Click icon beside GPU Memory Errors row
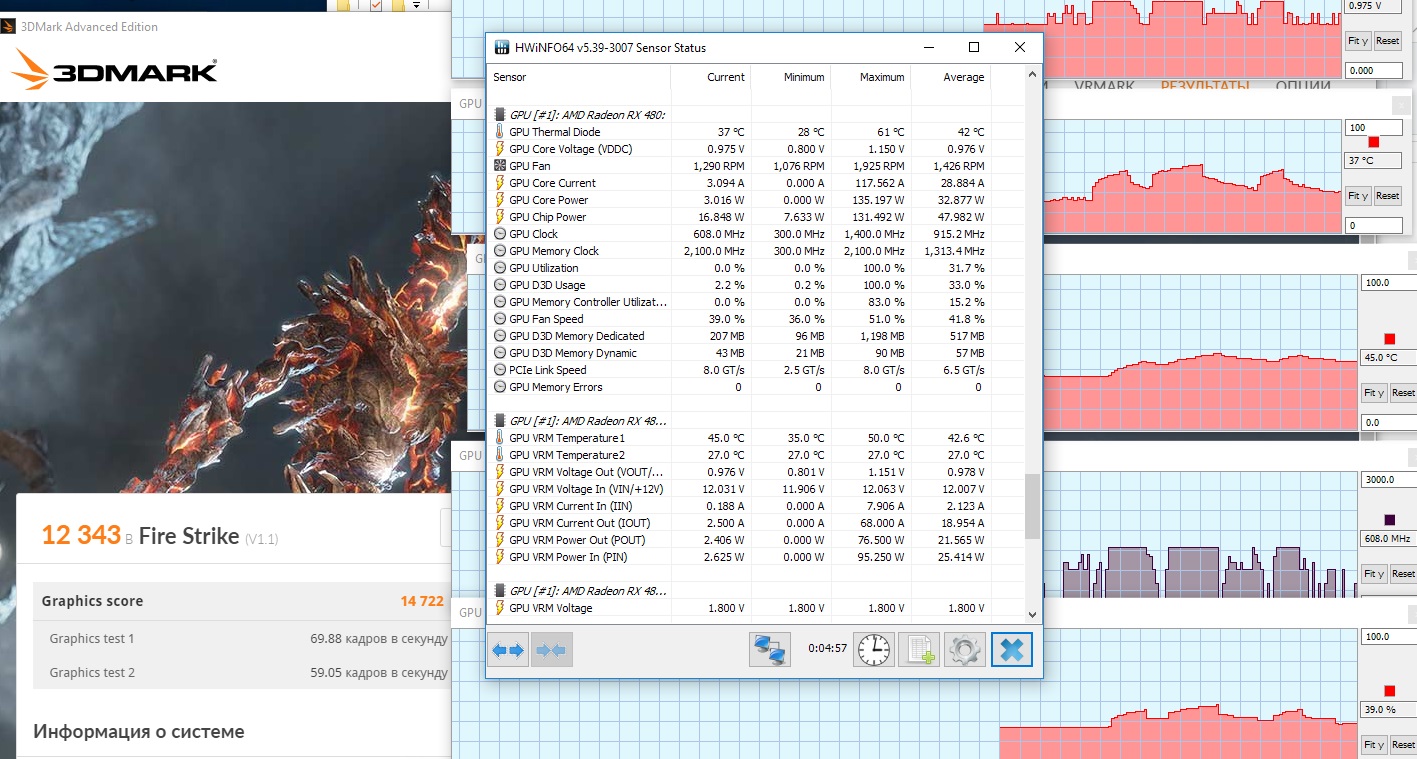This screenshot has width=1417, height=759. click(x=500, y=387)
